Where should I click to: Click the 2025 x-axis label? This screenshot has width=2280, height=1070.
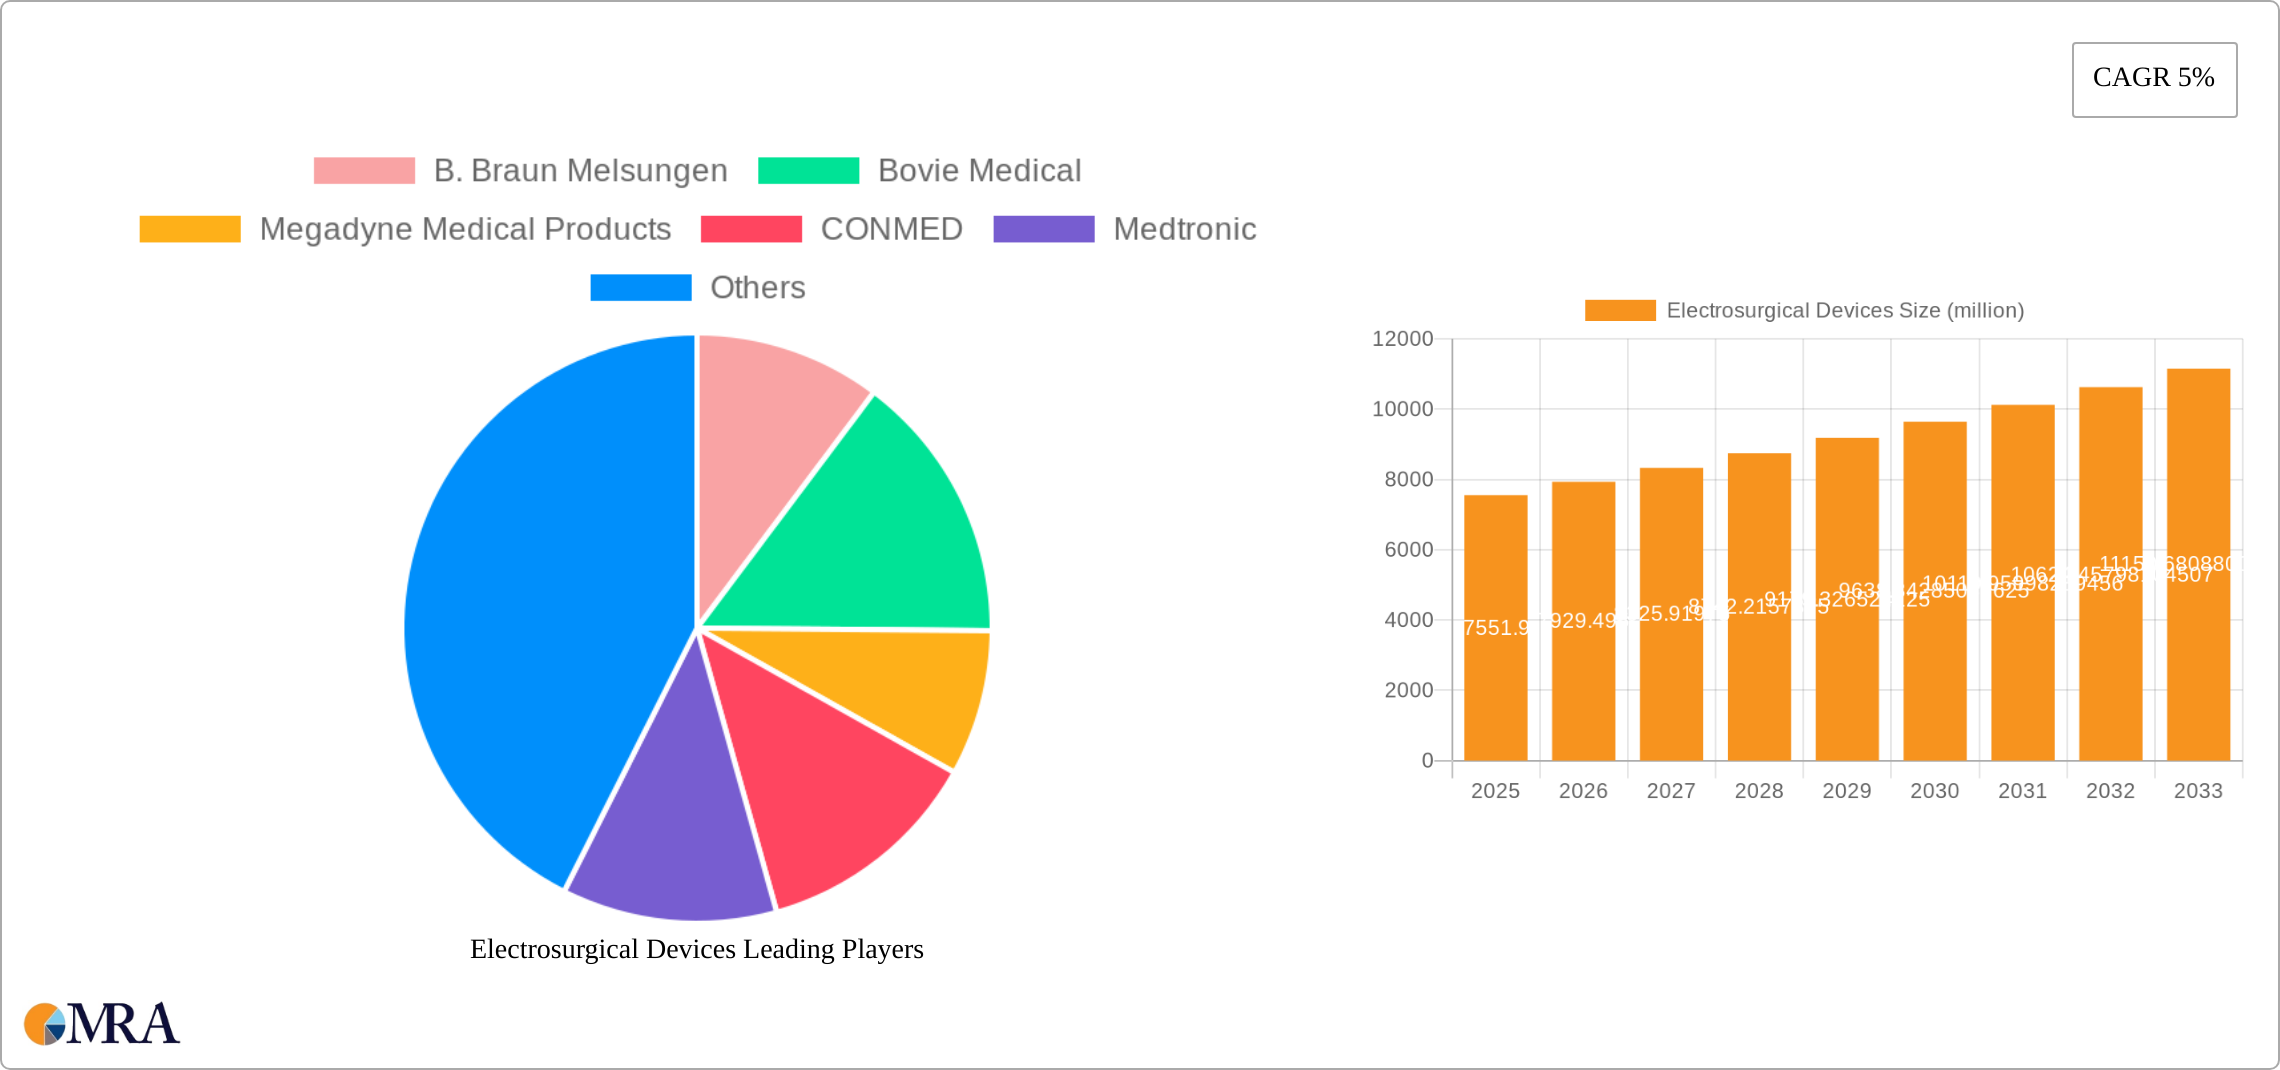click(1495, 791)
